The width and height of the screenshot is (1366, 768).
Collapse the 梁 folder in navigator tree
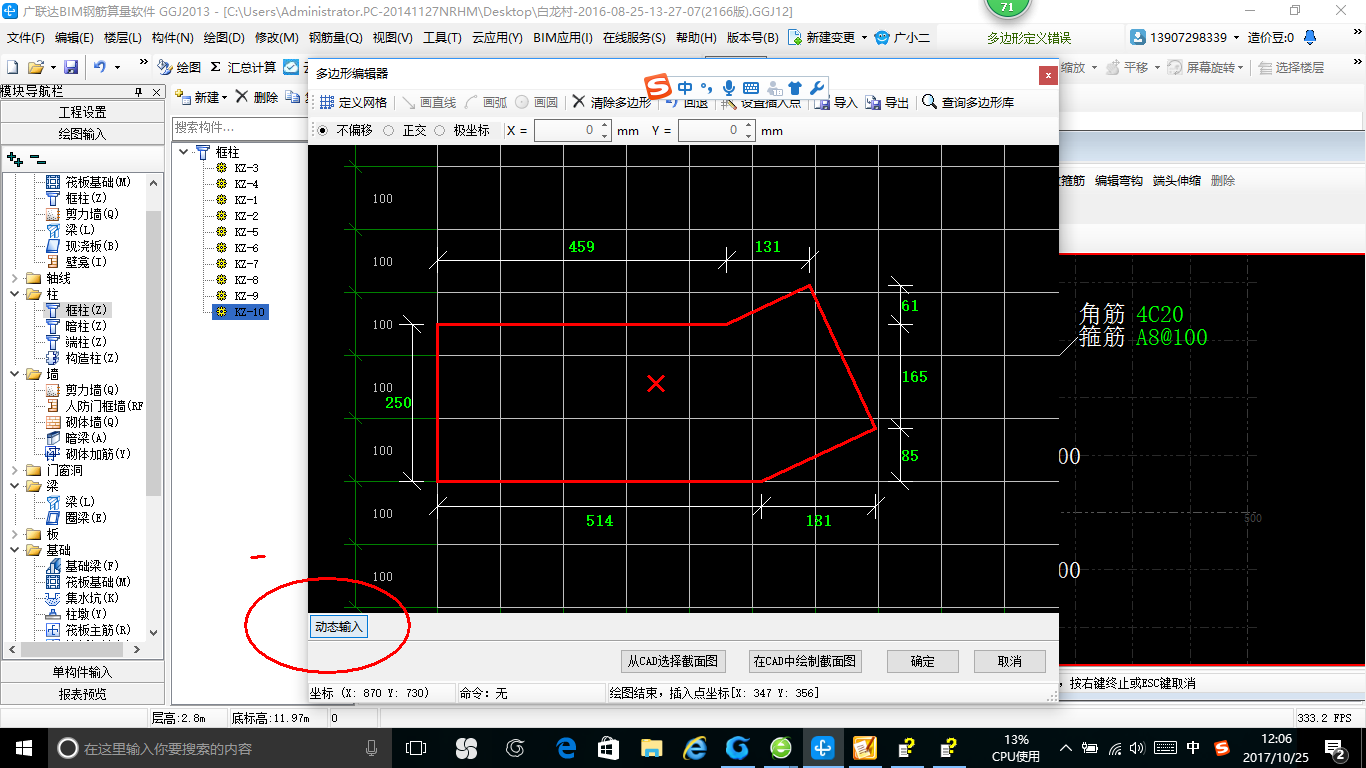pos(14,486)
